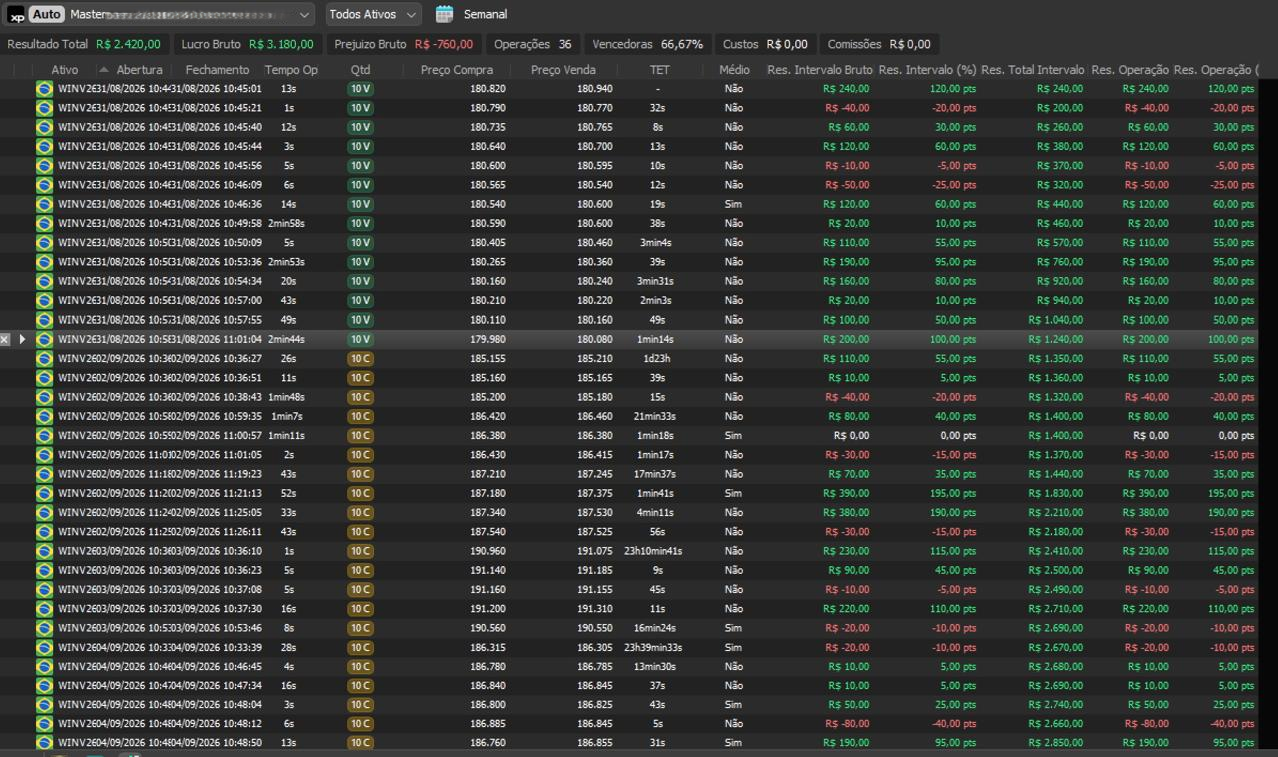Click the Brazil flag on row closing 10:48:50
Image resolution: width=1278 pixels, height=757 pixels.
pyautogui.click(x=44, y=743)
